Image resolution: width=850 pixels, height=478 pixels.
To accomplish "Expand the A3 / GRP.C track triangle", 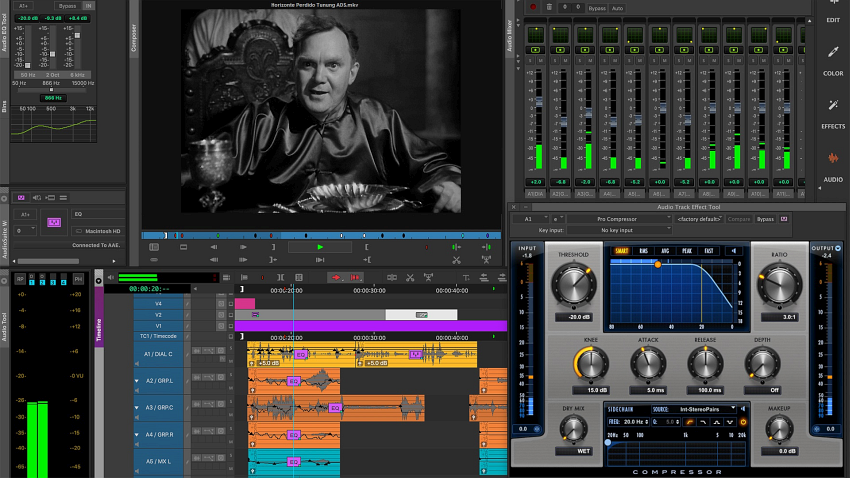I will click(x=137, y=408).
